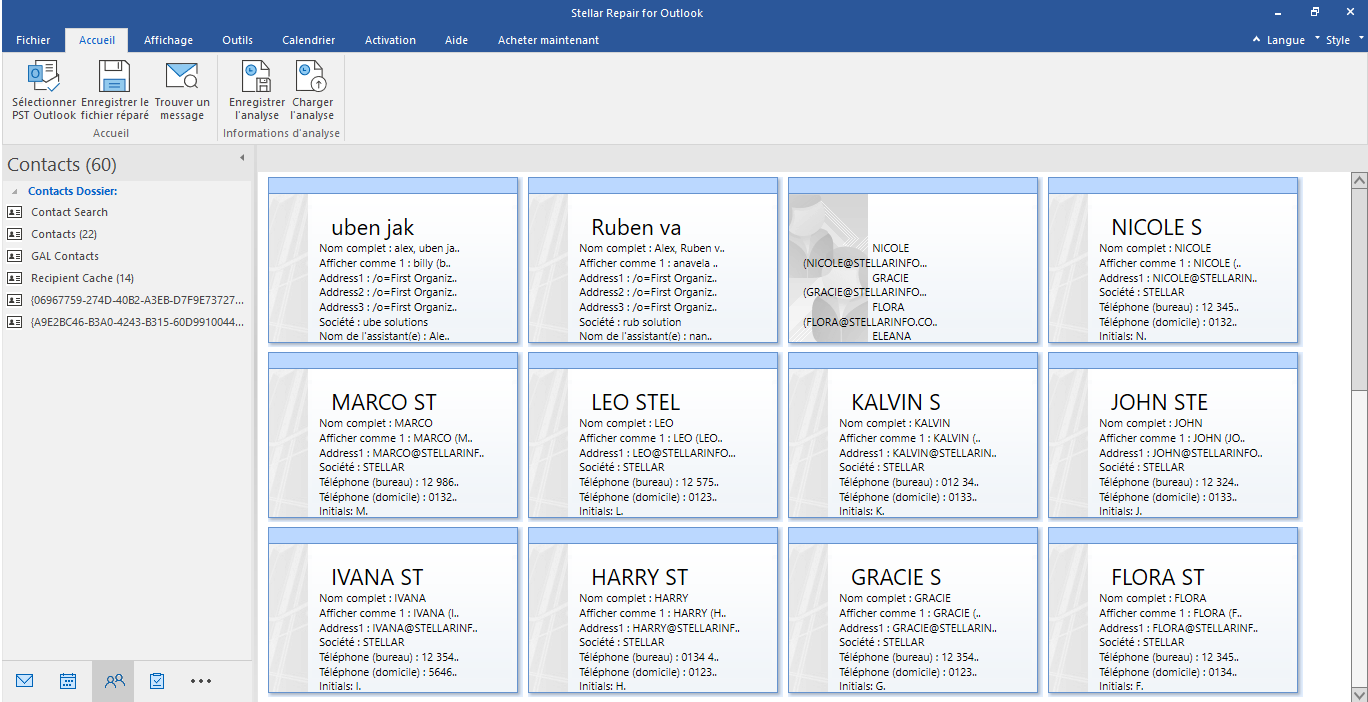Select GAL Contacts folder
This screenshot has height=702, width=1368.
click(65, 256)
